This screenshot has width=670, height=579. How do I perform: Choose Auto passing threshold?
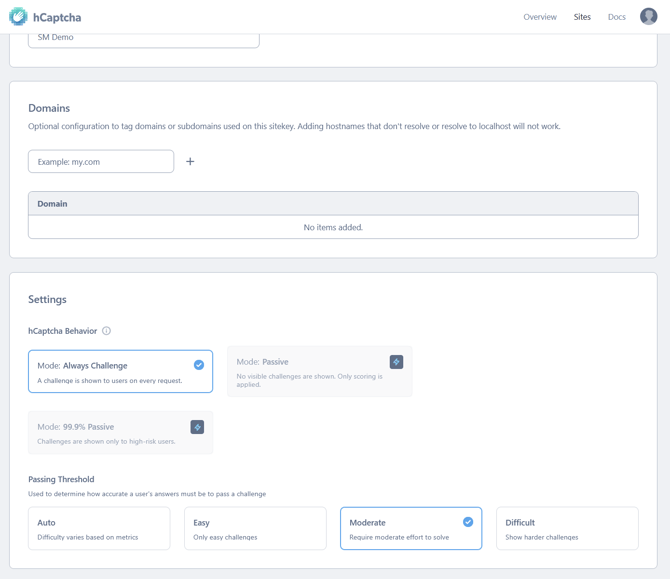(x=99, y=528)
